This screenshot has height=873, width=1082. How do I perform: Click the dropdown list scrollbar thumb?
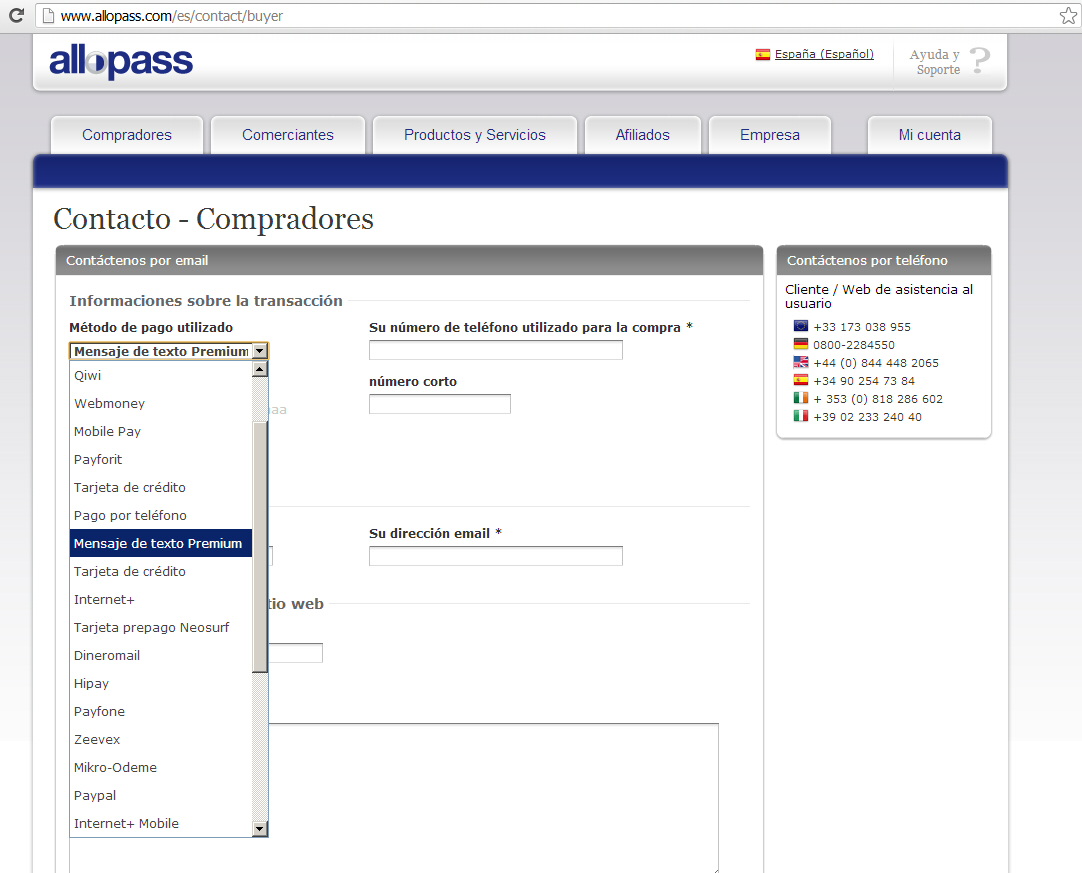point(259,547)
